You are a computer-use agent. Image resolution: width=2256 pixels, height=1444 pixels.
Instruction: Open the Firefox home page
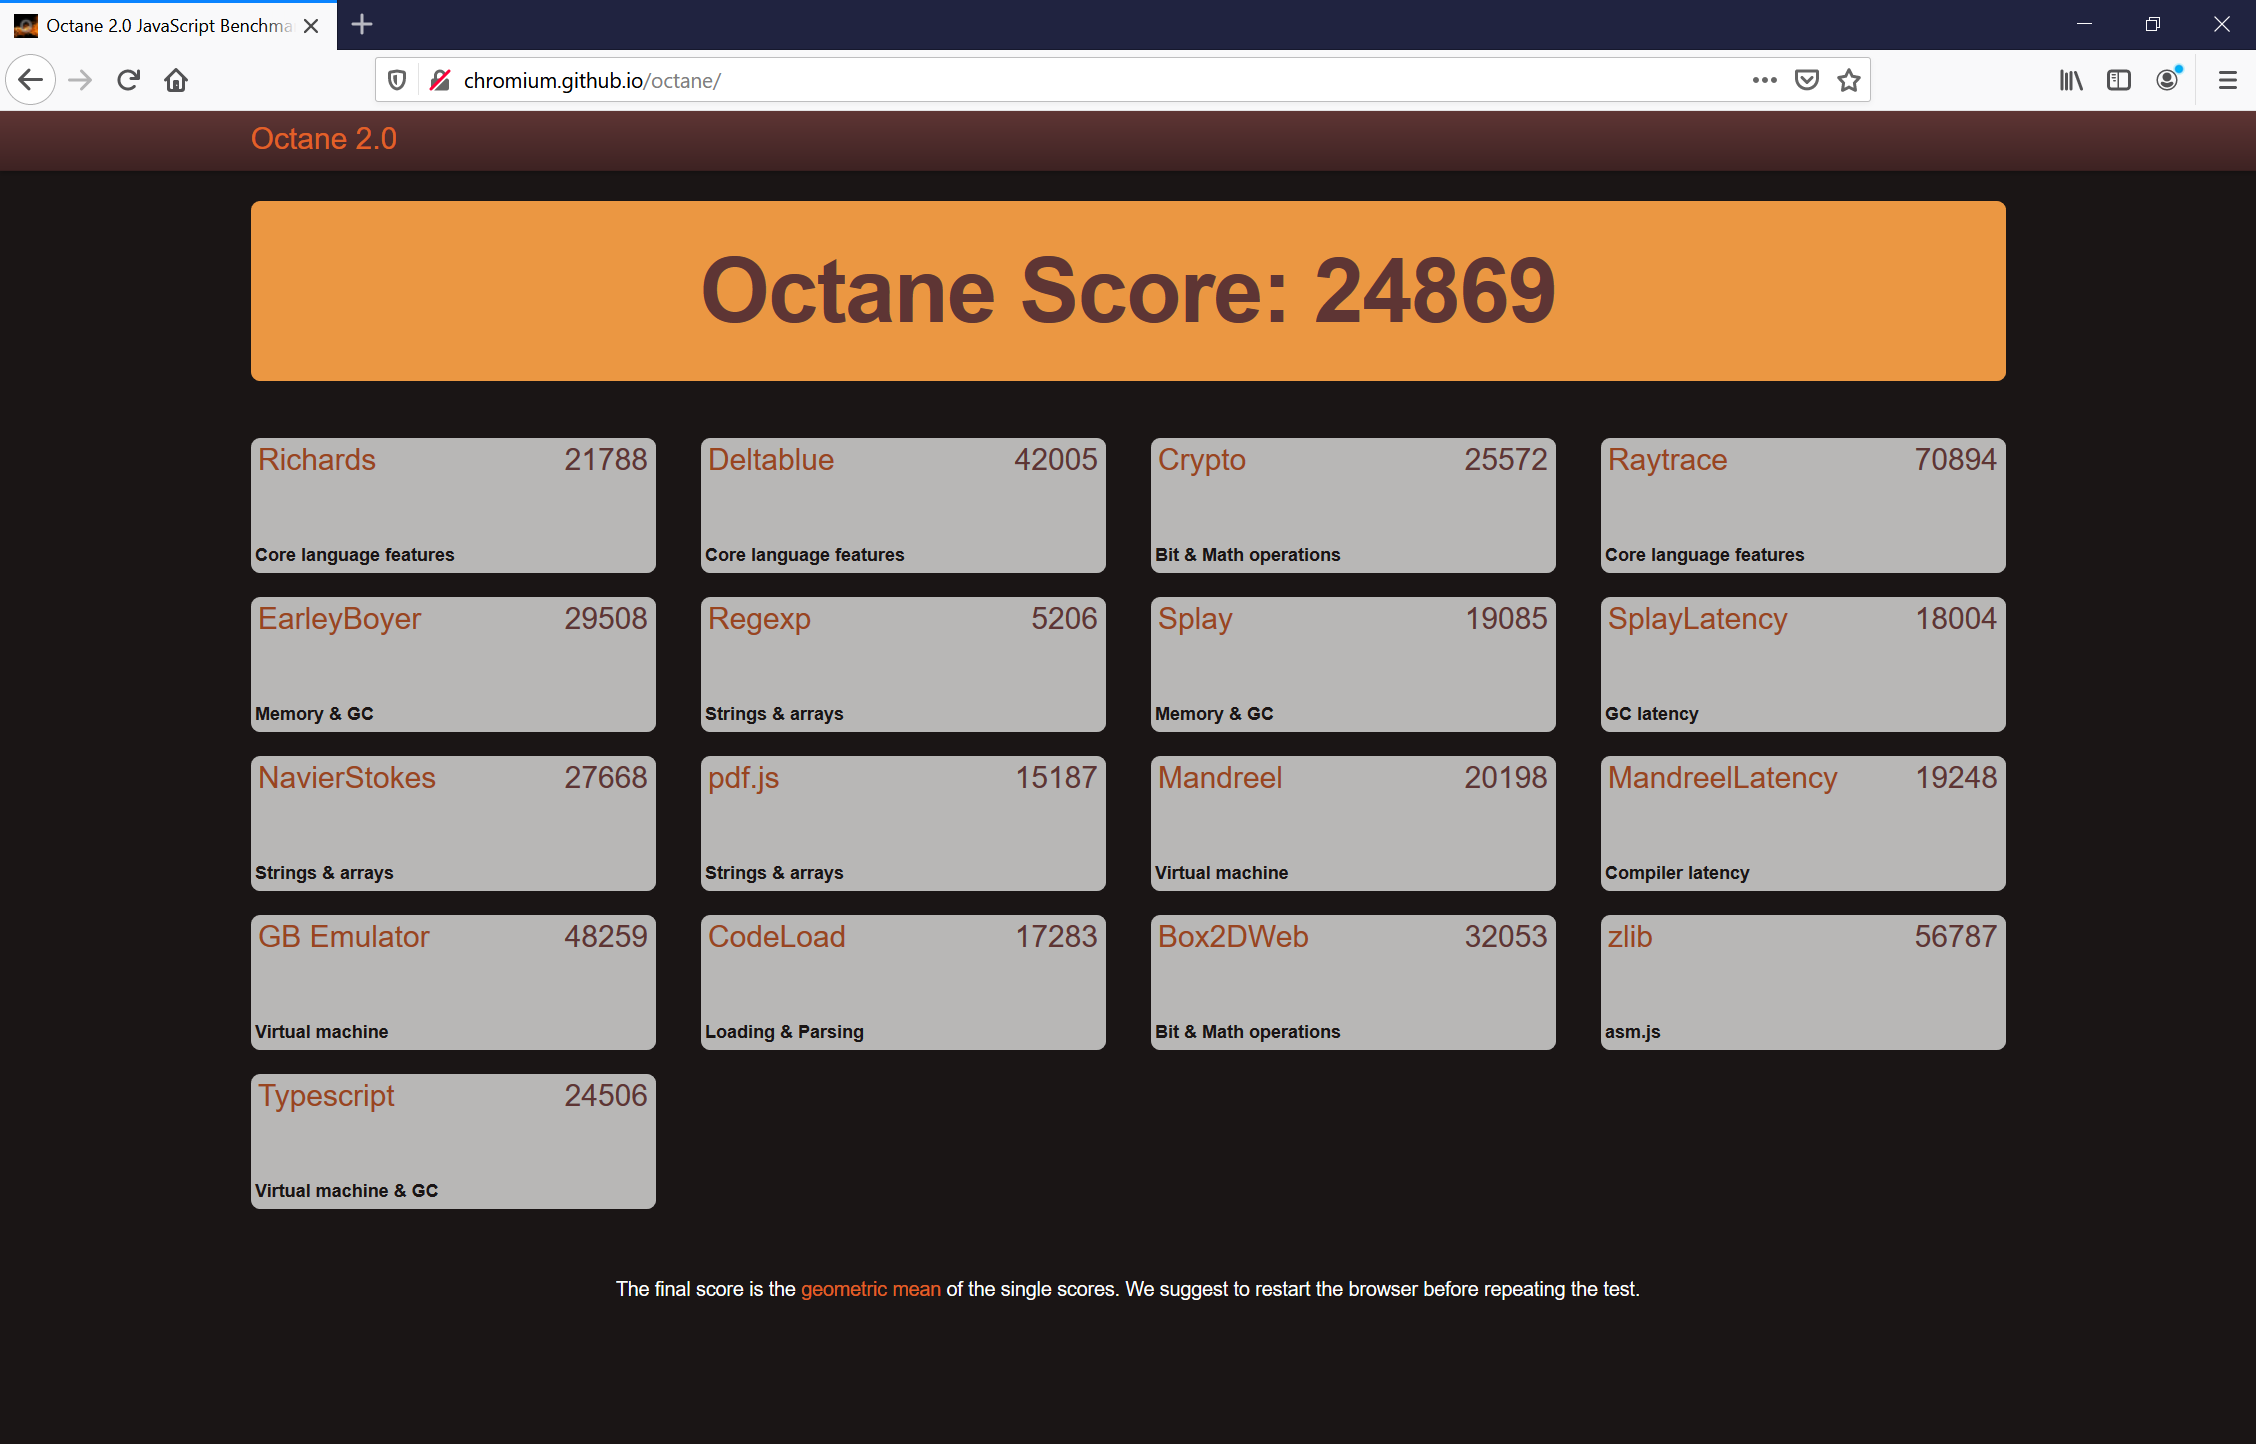click(x=176, y=80)
